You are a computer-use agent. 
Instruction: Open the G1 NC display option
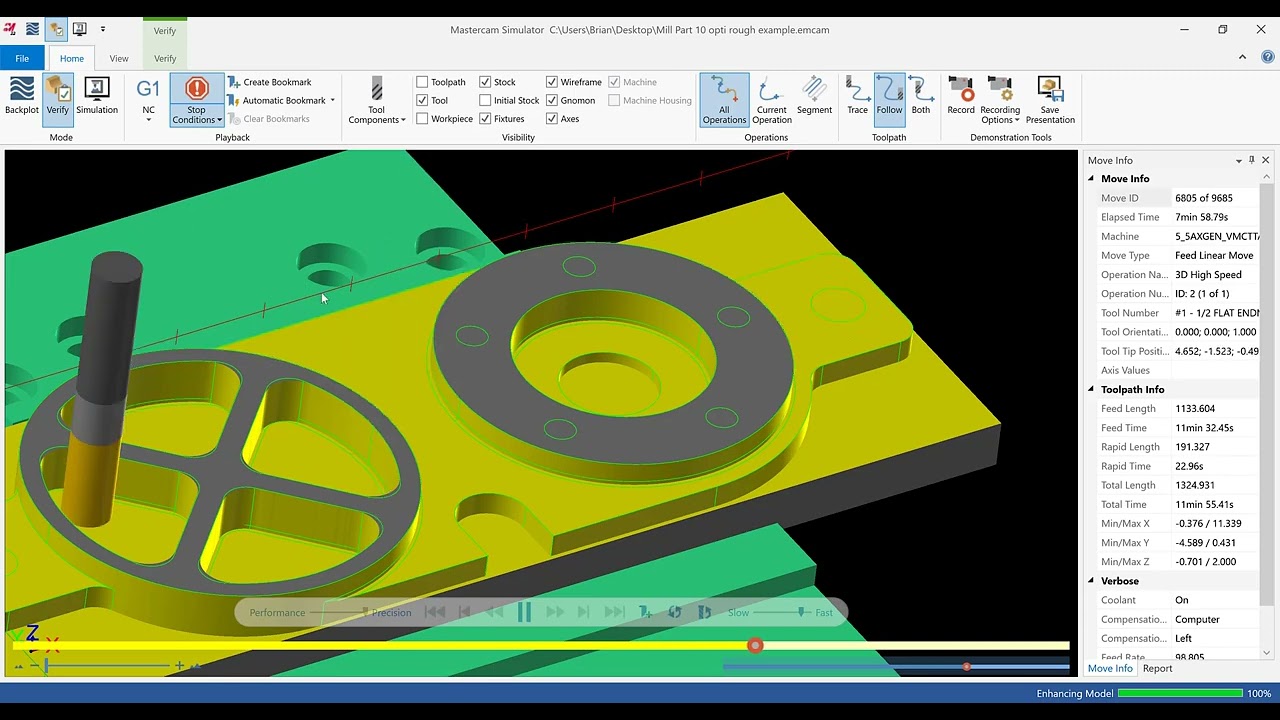pos(148,99)
